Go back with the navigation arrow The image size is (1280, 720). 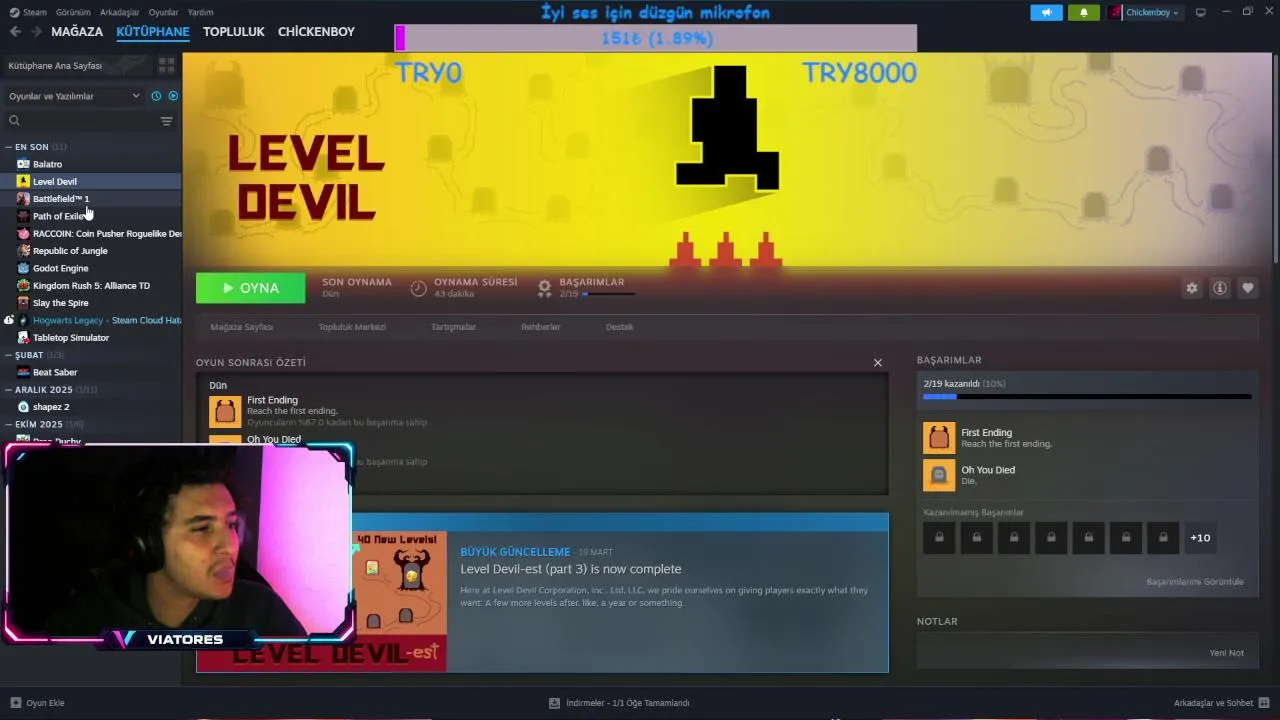(15, 32)
